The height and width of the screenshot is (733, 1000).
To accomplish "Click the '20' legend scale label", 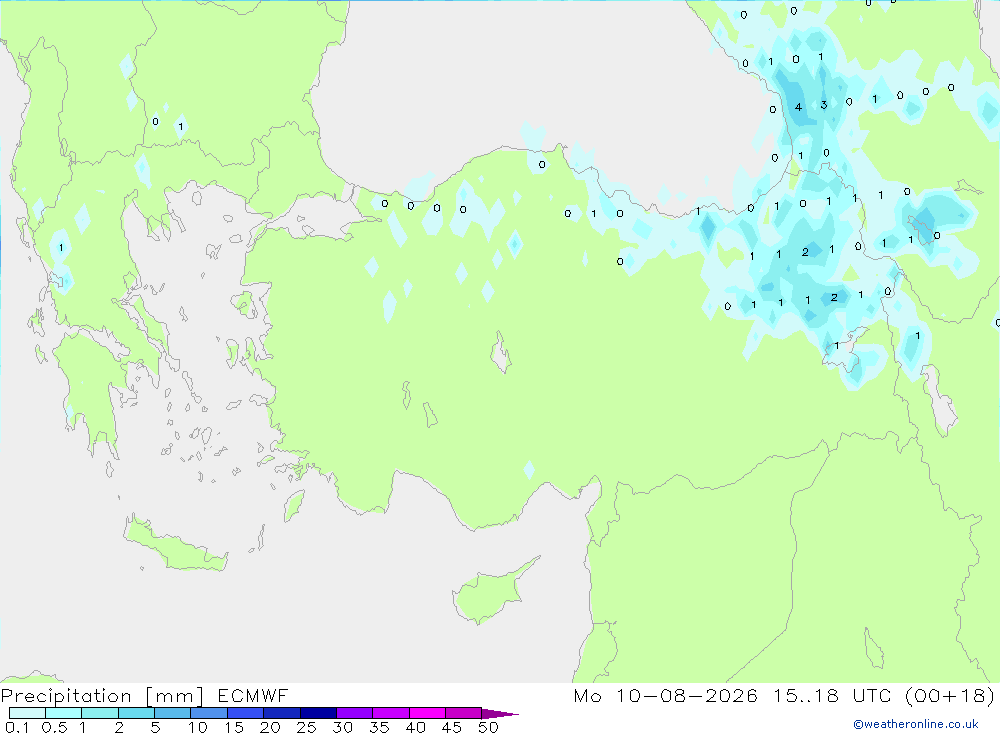I will tap(270, 727).
